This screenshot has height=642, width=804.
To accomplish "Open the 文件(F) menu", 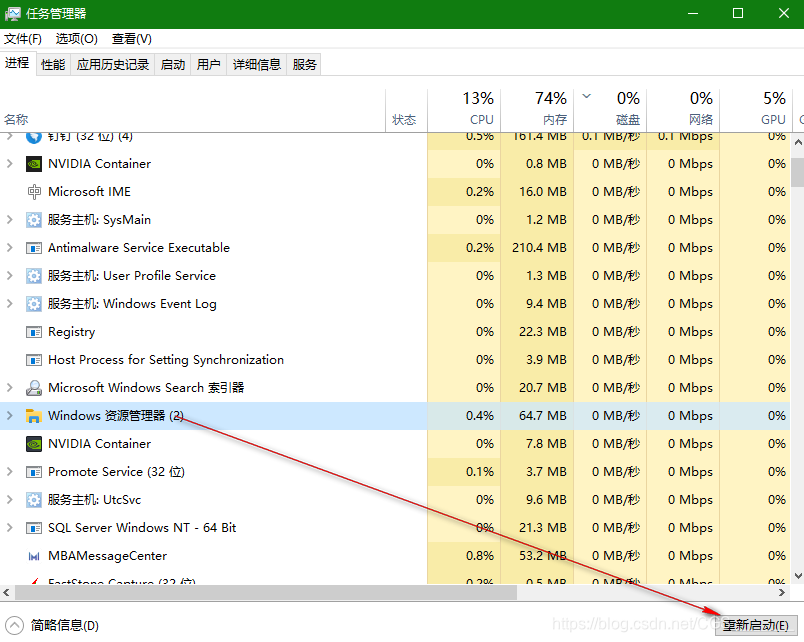I will [23, 39].
